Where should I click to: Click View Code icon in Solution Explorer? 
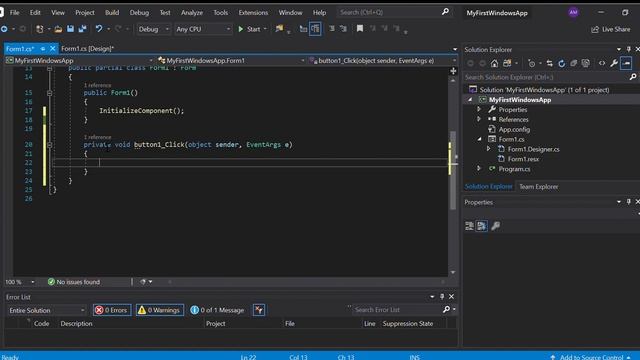(x=602, y=63)
